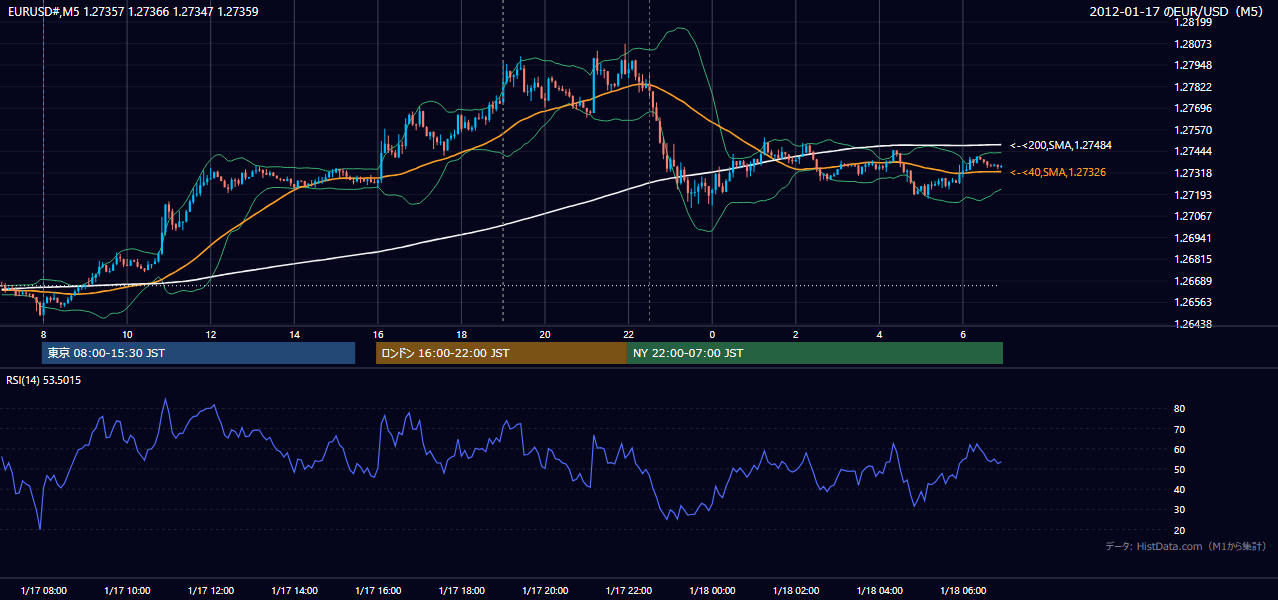Click price axis label 1.27067
This screenshot has width=1278, height=600.
pos(1194,216)
